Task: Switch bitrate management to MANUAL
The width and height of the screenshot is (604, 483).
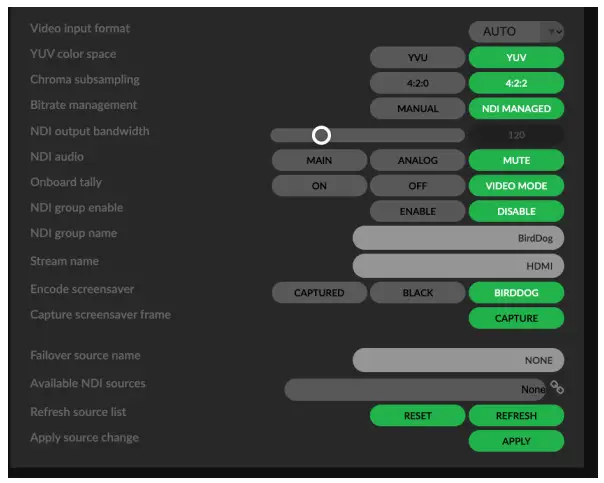Action: (x=417, y=109)
